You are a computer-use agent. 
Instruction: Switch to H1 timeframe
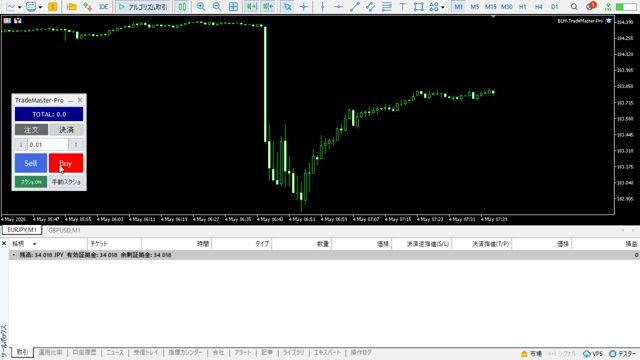tap(522, 7)
